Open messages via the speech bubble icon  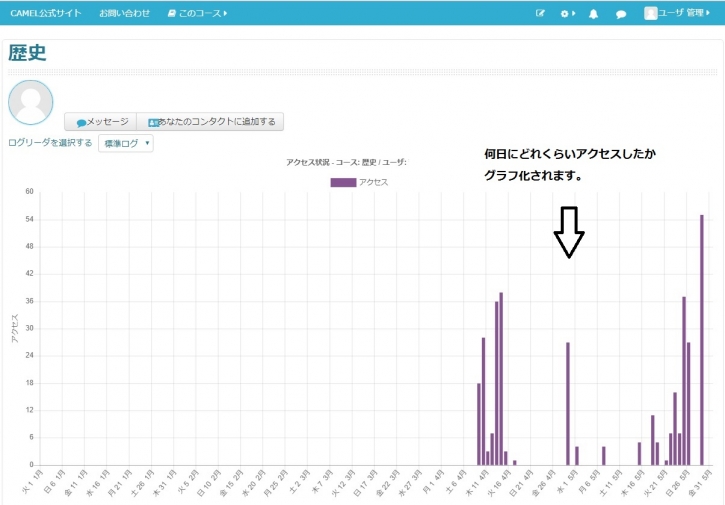coord(621,14)
